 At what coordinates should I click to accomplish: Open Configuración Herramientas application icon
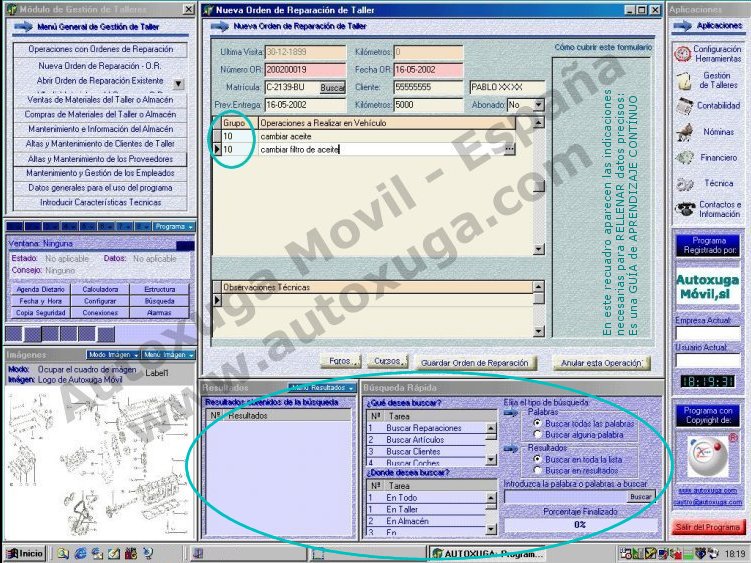pos(683,54)
